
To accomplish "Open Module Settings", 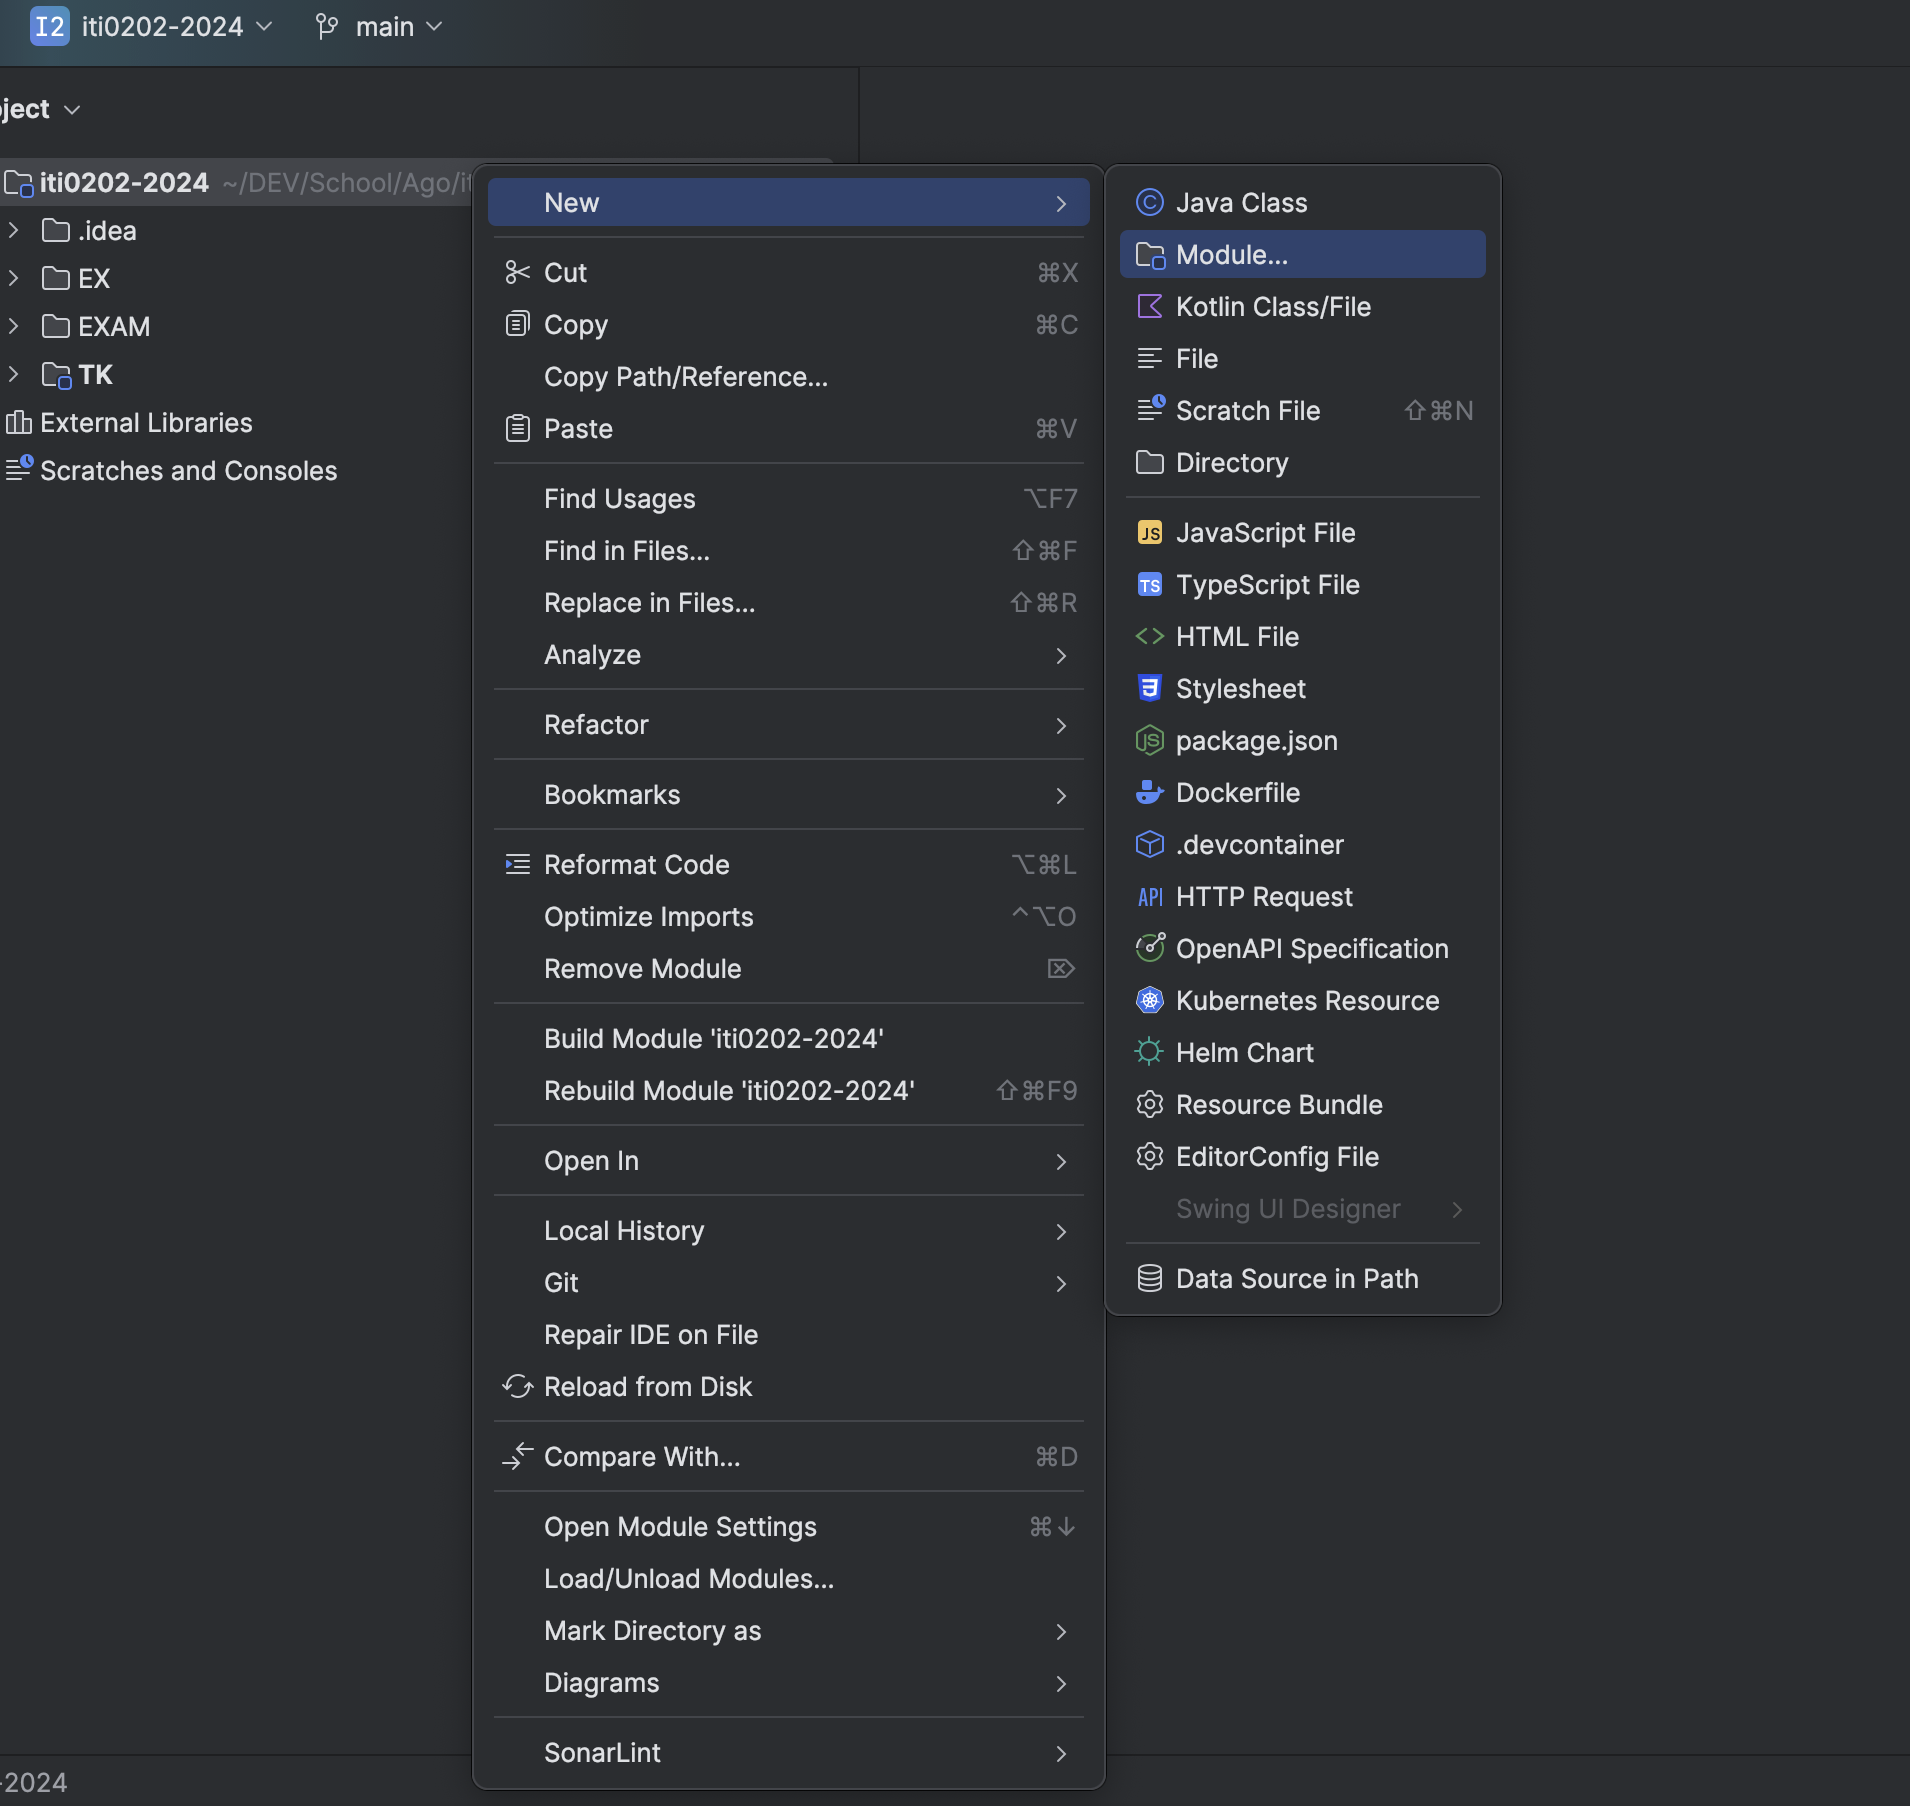I will click(680, 1527).
